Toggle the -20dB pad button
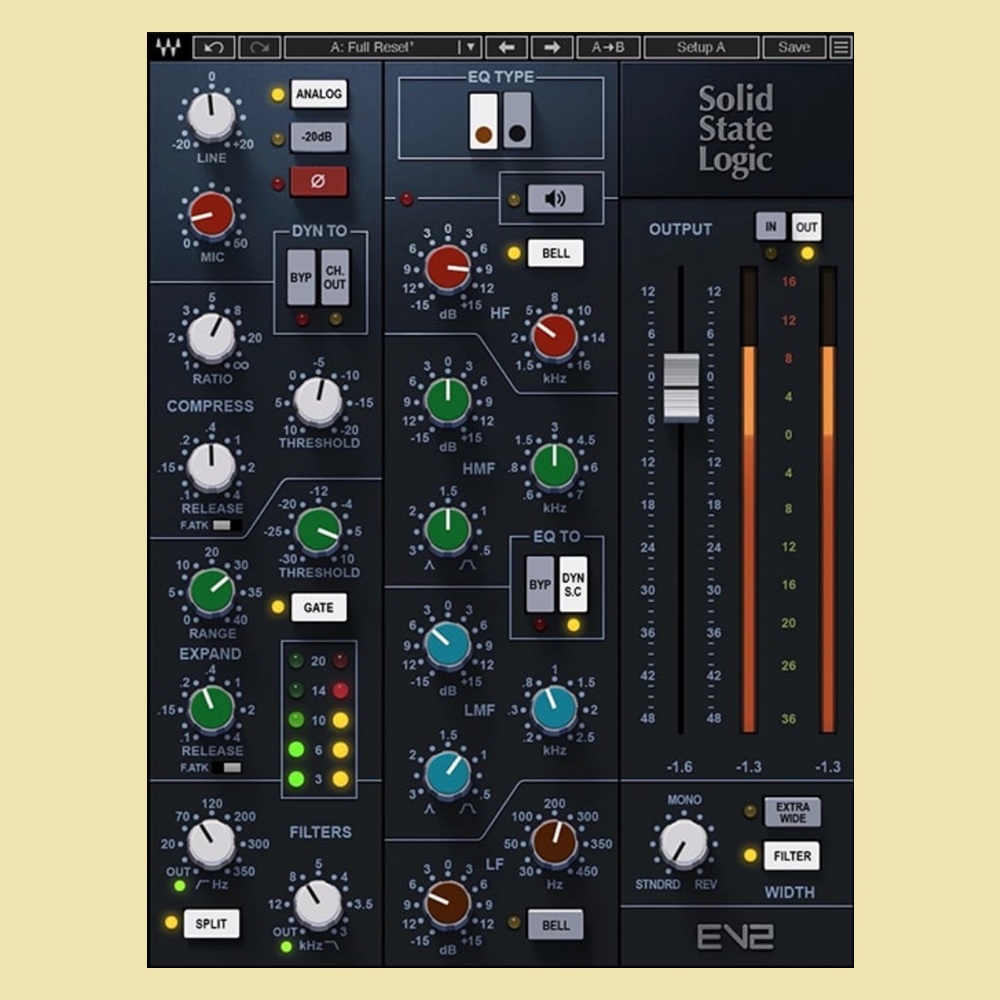 pos(320,137)
